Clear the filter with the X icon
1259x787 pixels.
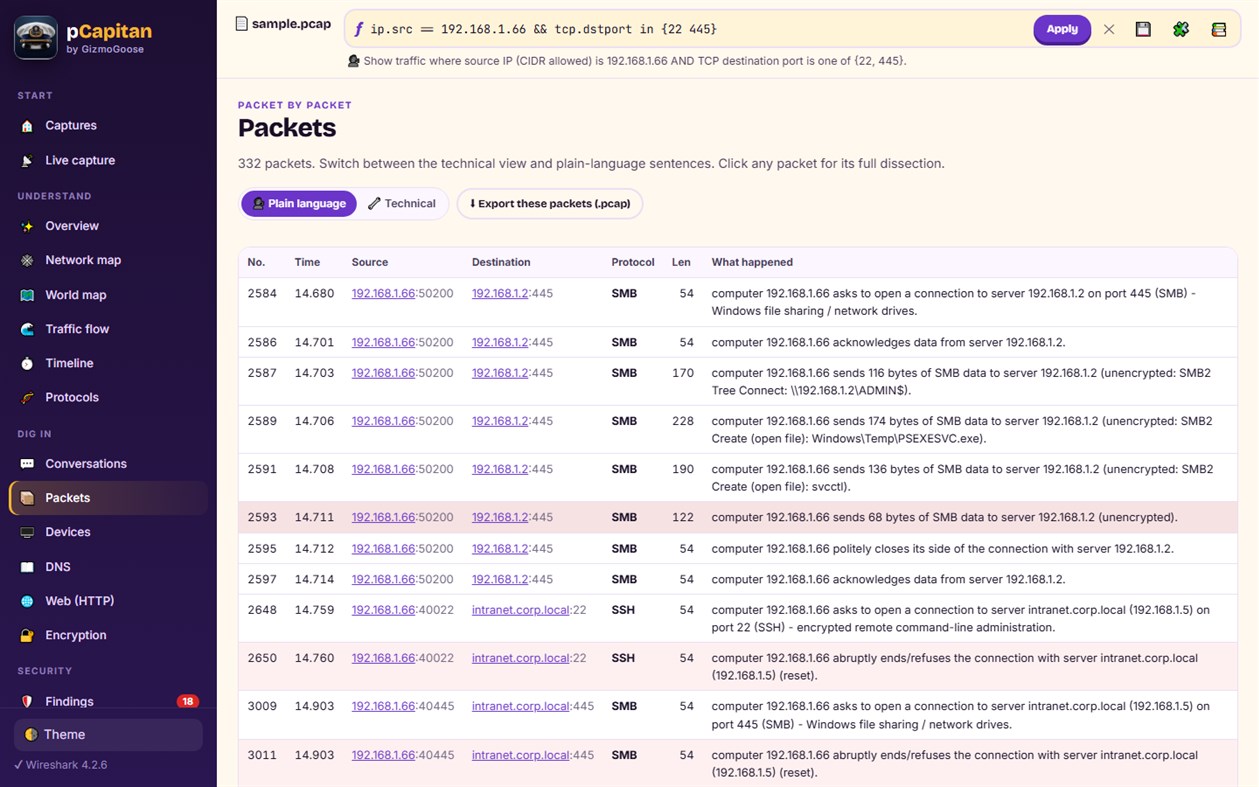click(x=1109, y=30)
